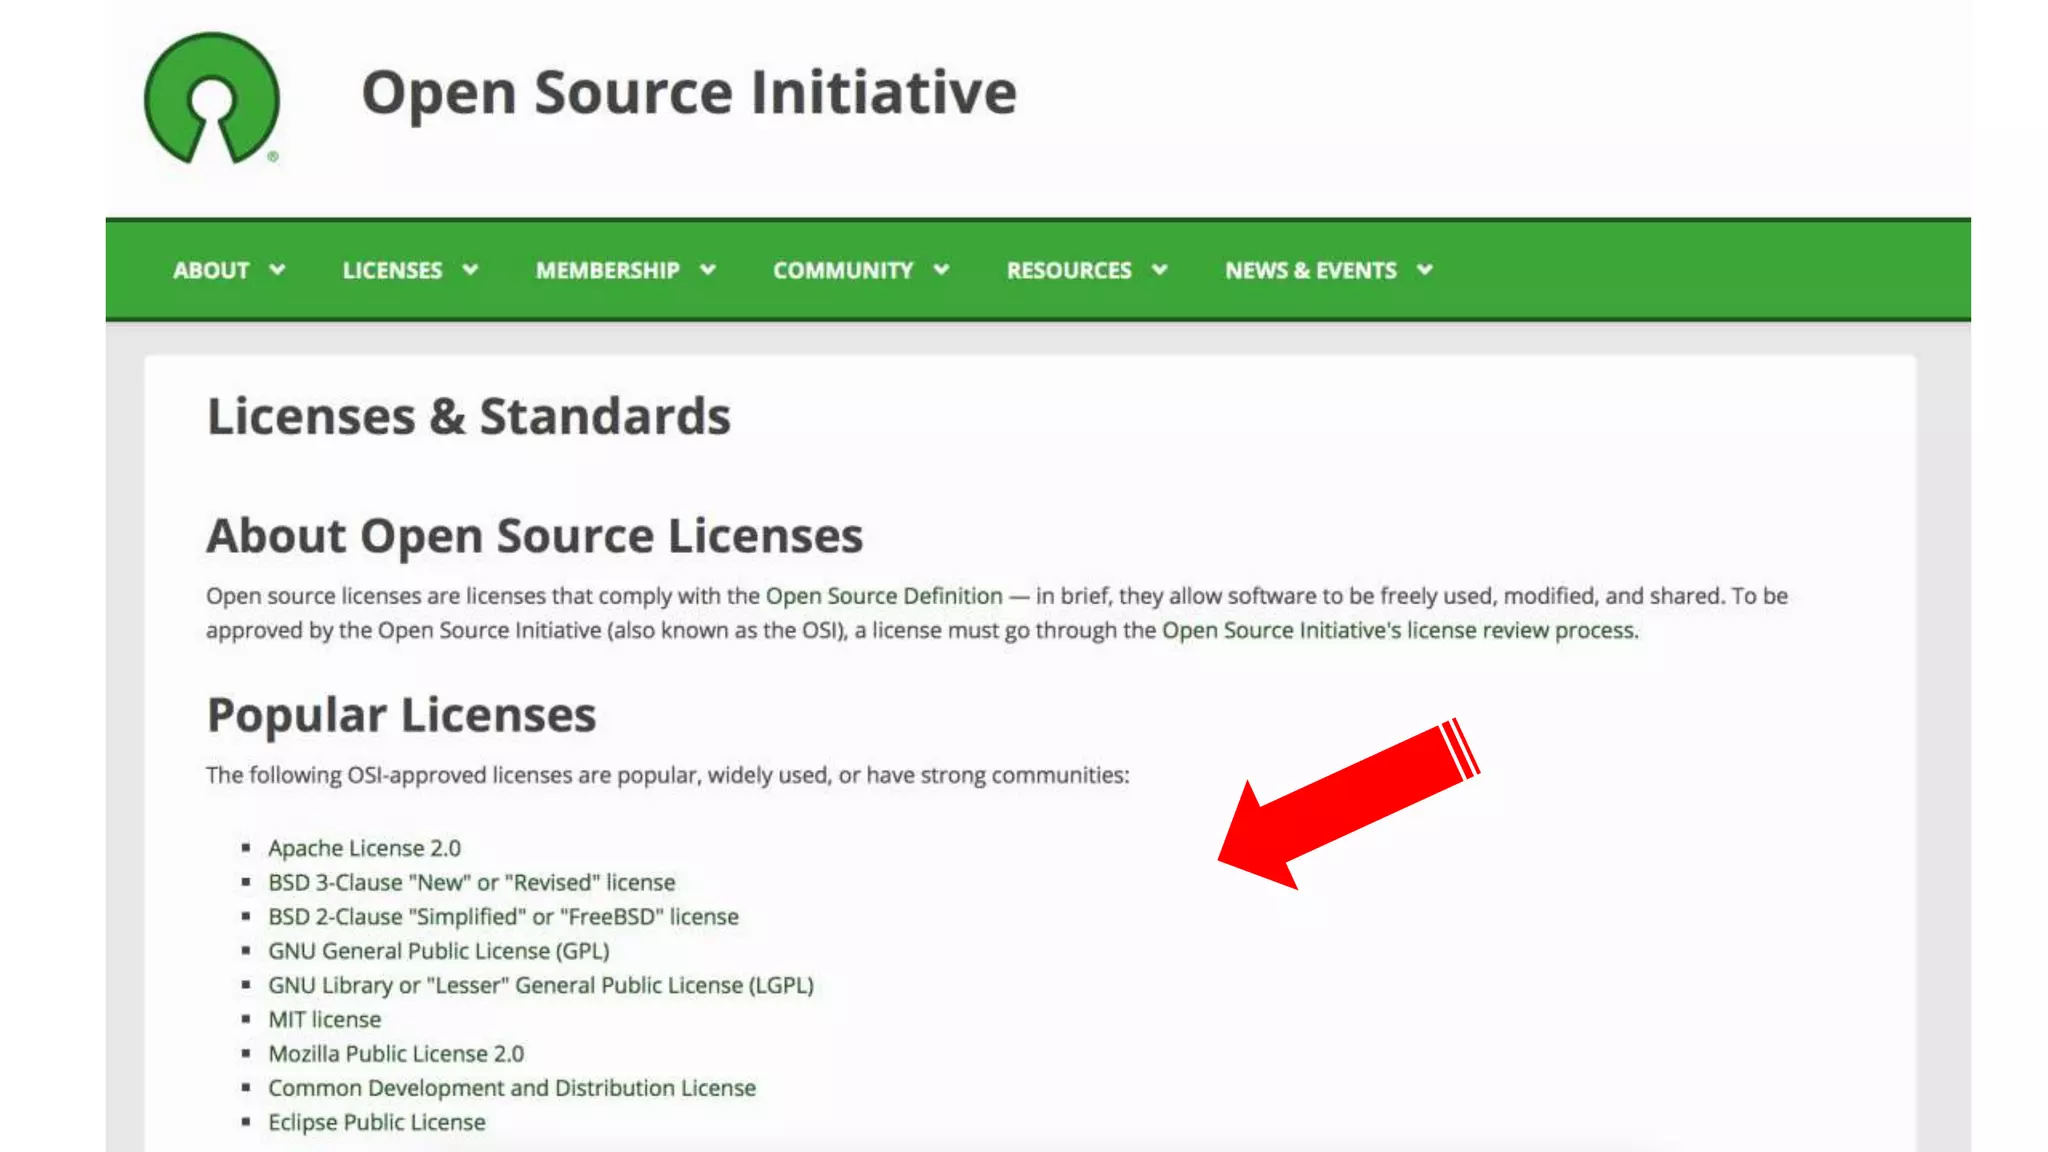Open the RESOURCES dropdown arrow
The height and width of the screenshot is (1152, 2048).
click(x=1160, y=270)
